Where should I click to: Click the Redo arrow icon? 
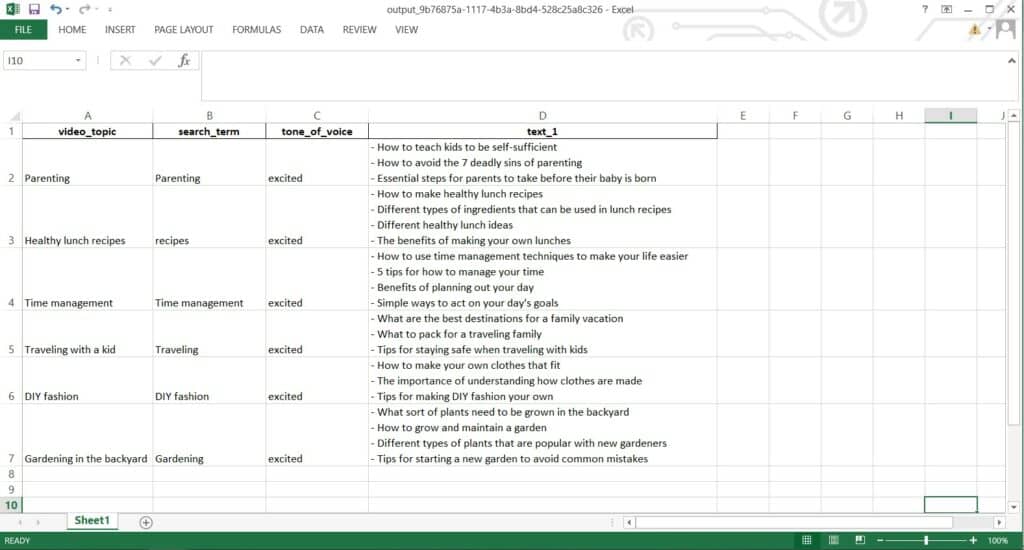(x=84, y=9)
